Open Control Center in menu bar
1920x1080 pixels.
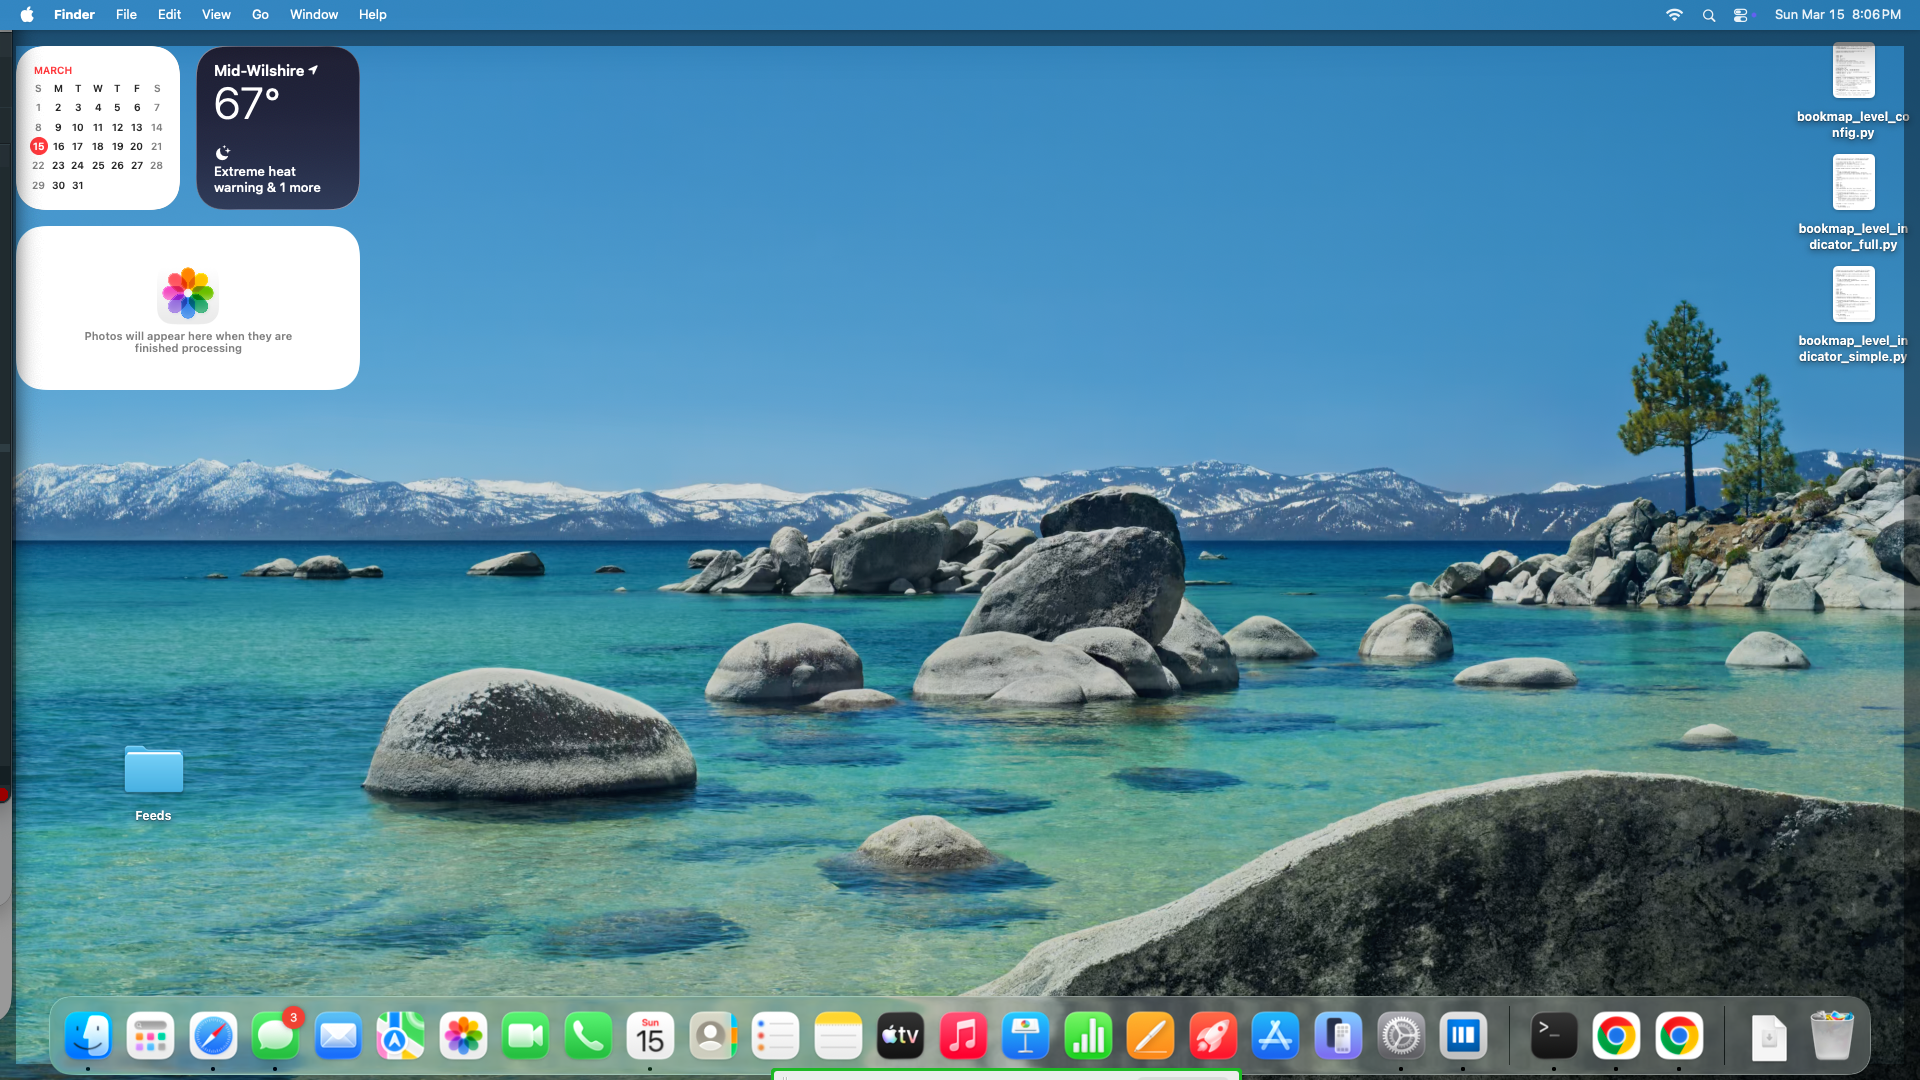(x=1741, y=15)
